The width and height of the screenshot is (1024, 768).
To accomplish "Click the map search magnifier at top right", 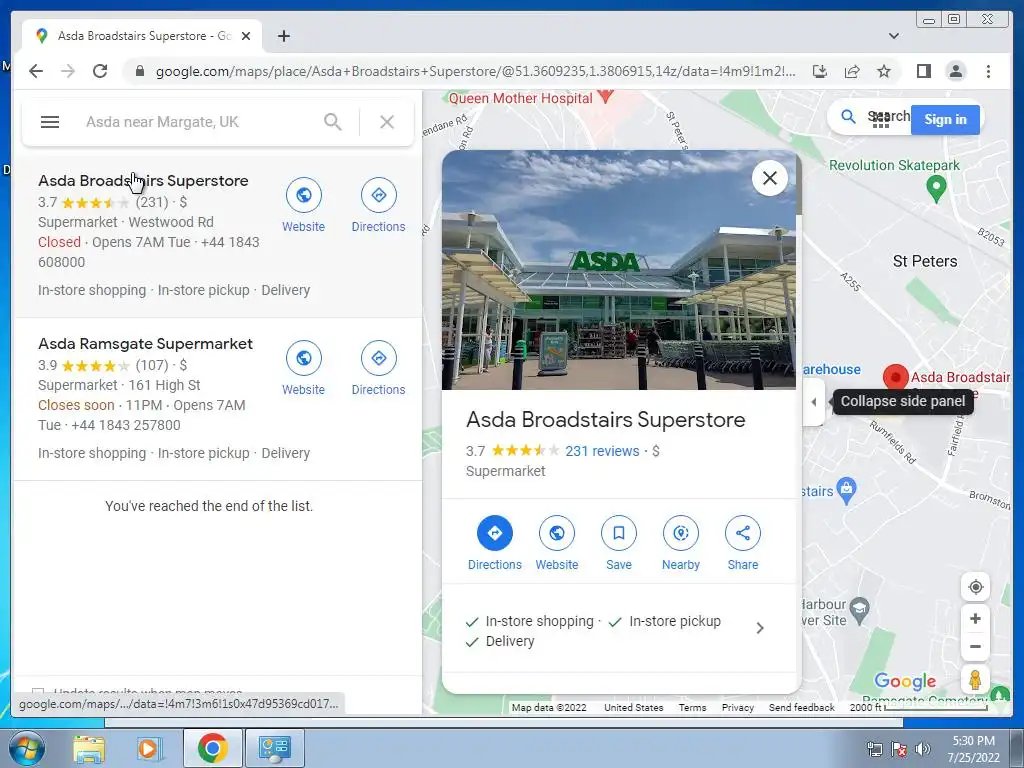I will click(848, 117).
